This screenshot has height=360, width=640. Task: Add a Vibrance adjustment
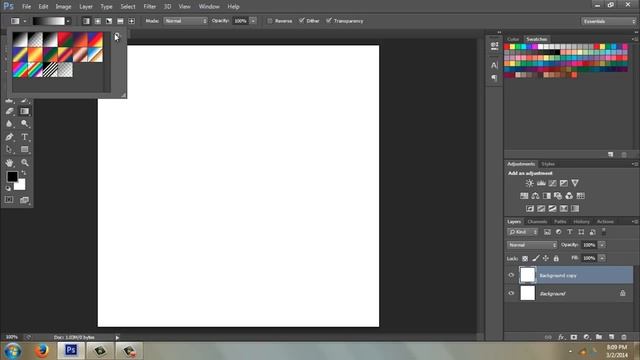575,183
